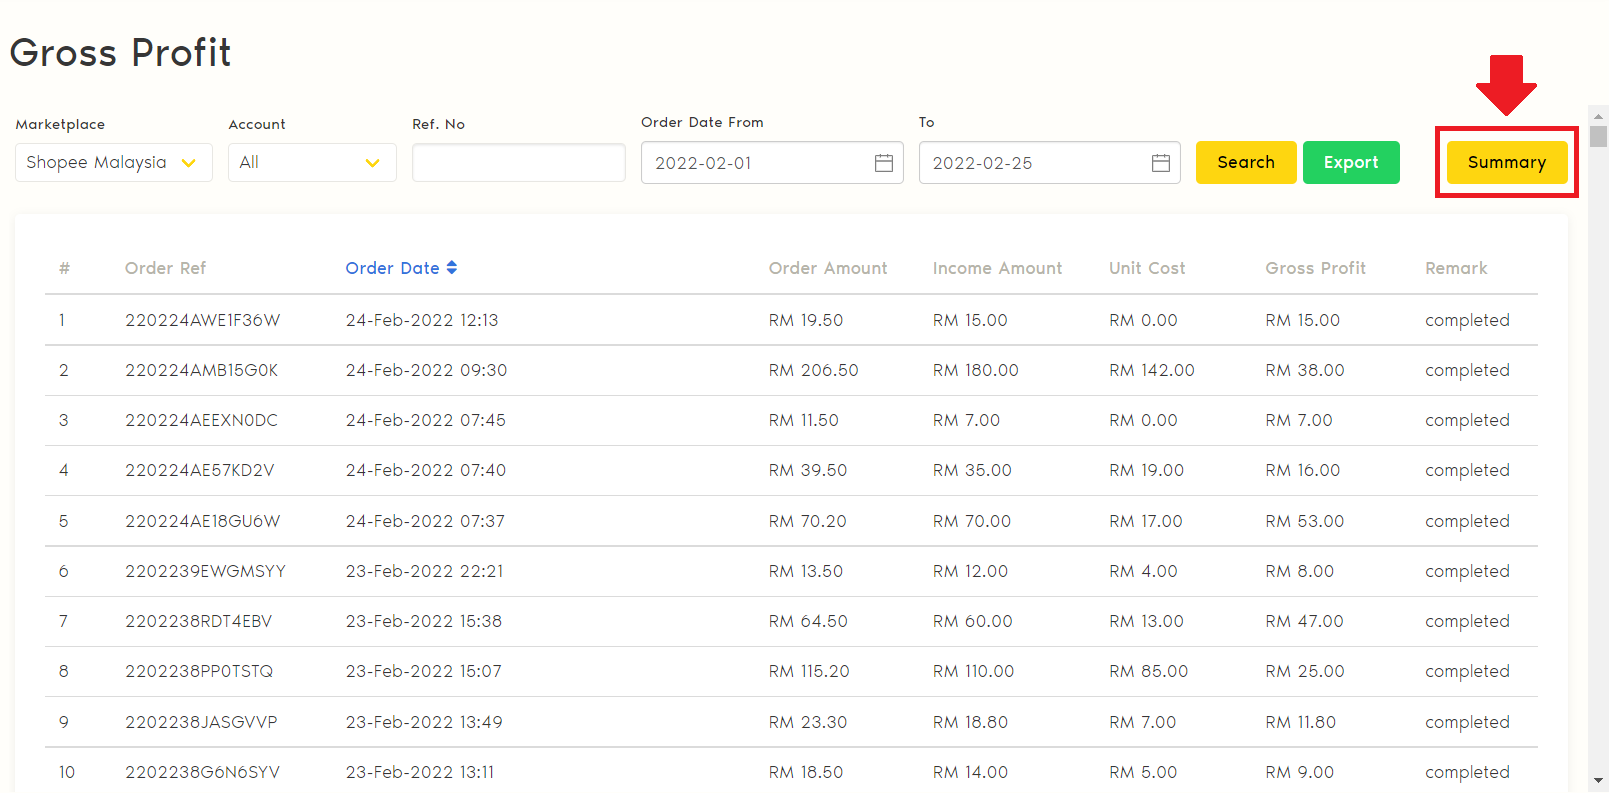
Task: Select order row 220224AMB15G0K
Action: [201, 370]
